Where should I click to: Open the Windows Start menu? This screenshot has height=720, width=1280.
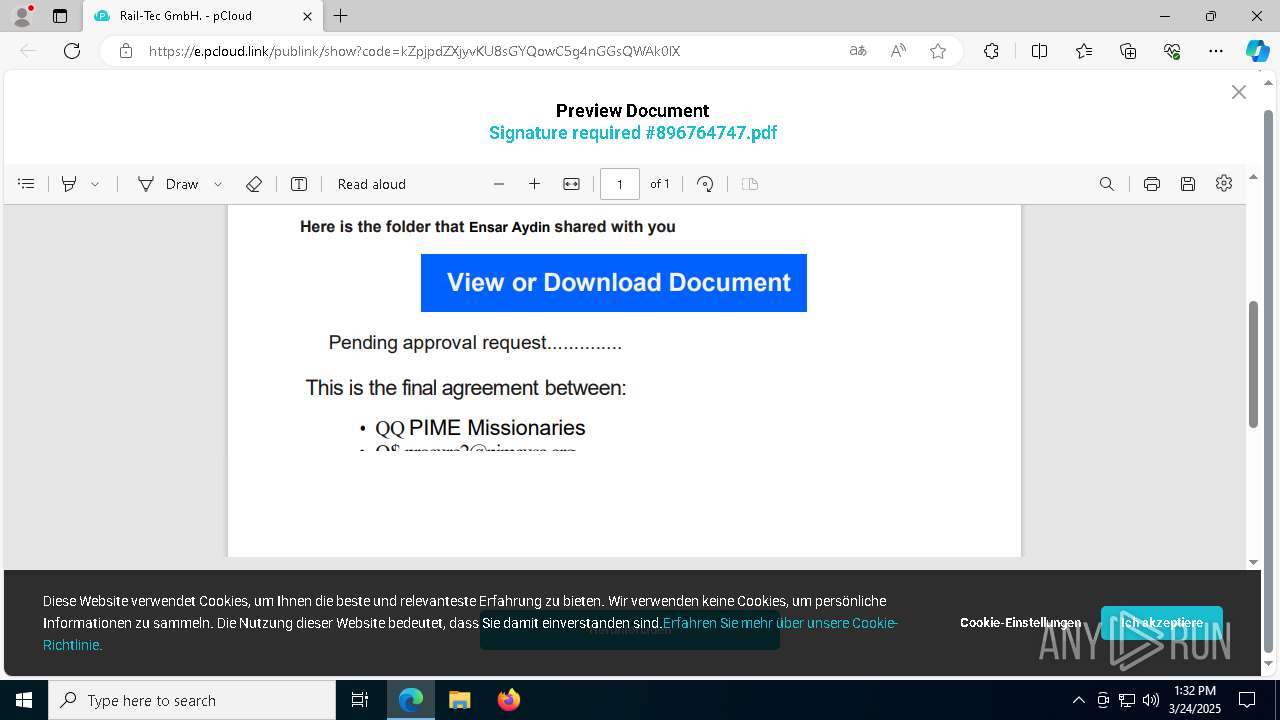click(x=24, y=700)
